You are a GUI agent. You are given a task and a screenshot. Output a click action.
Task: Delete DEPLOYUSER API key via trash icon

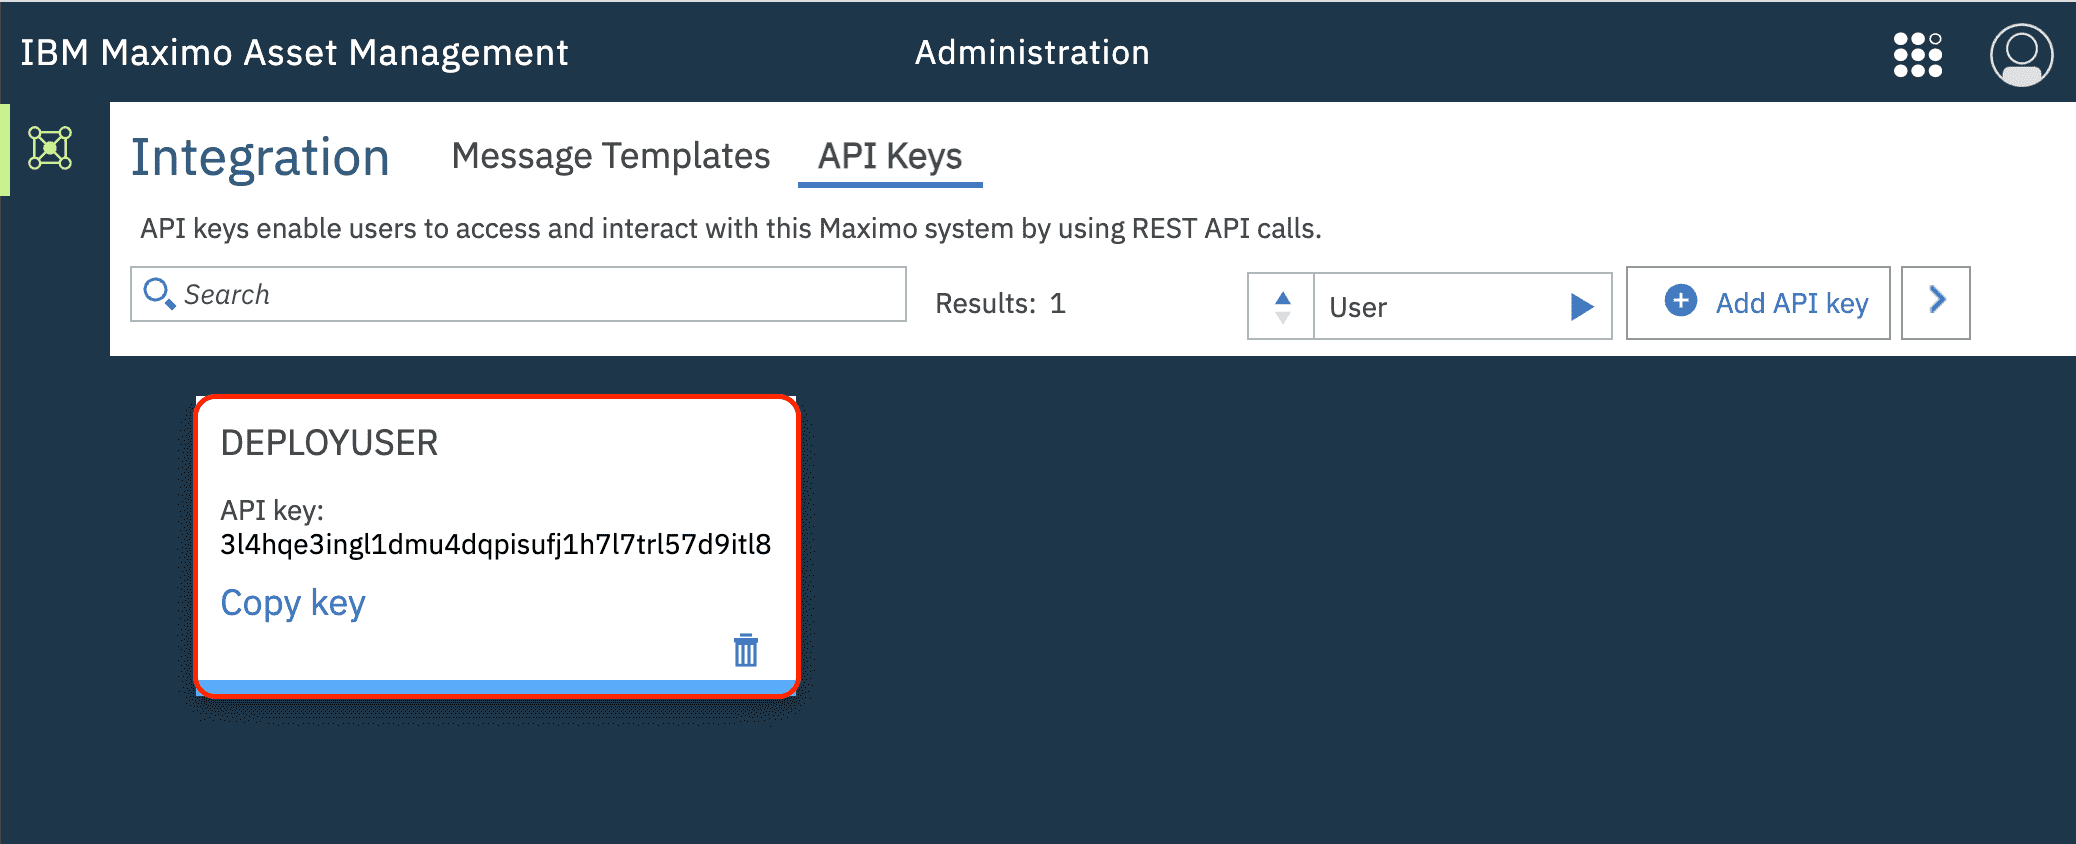746,650
